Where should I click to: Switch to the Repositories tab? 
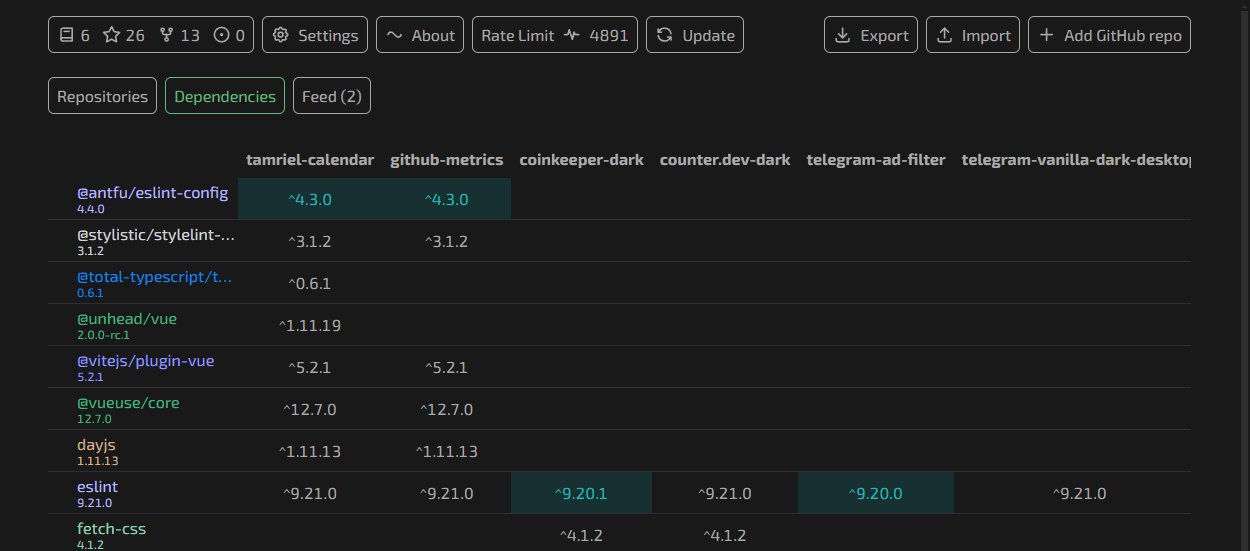[102, 96]
